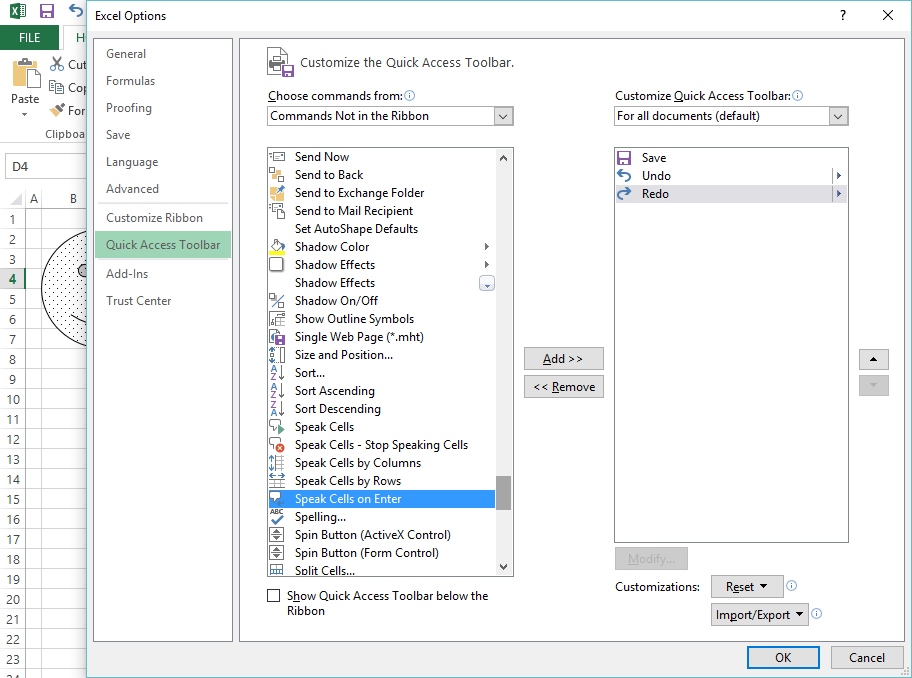The width and height of the screenshot is (912, 678).
Task: Select the Undo arrow icon entry
Action: [625, 176]
